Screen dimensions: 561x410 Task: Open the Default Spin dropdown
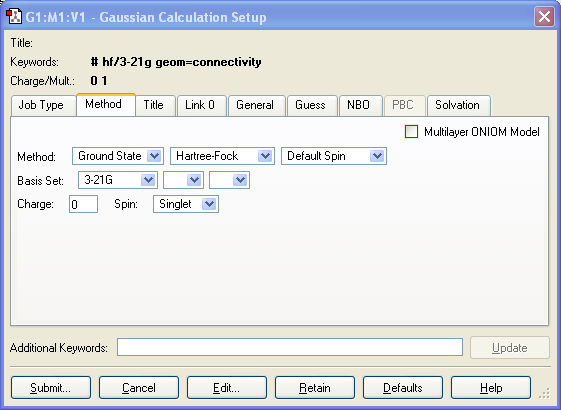pyautogui.click(x=334, y=156)
